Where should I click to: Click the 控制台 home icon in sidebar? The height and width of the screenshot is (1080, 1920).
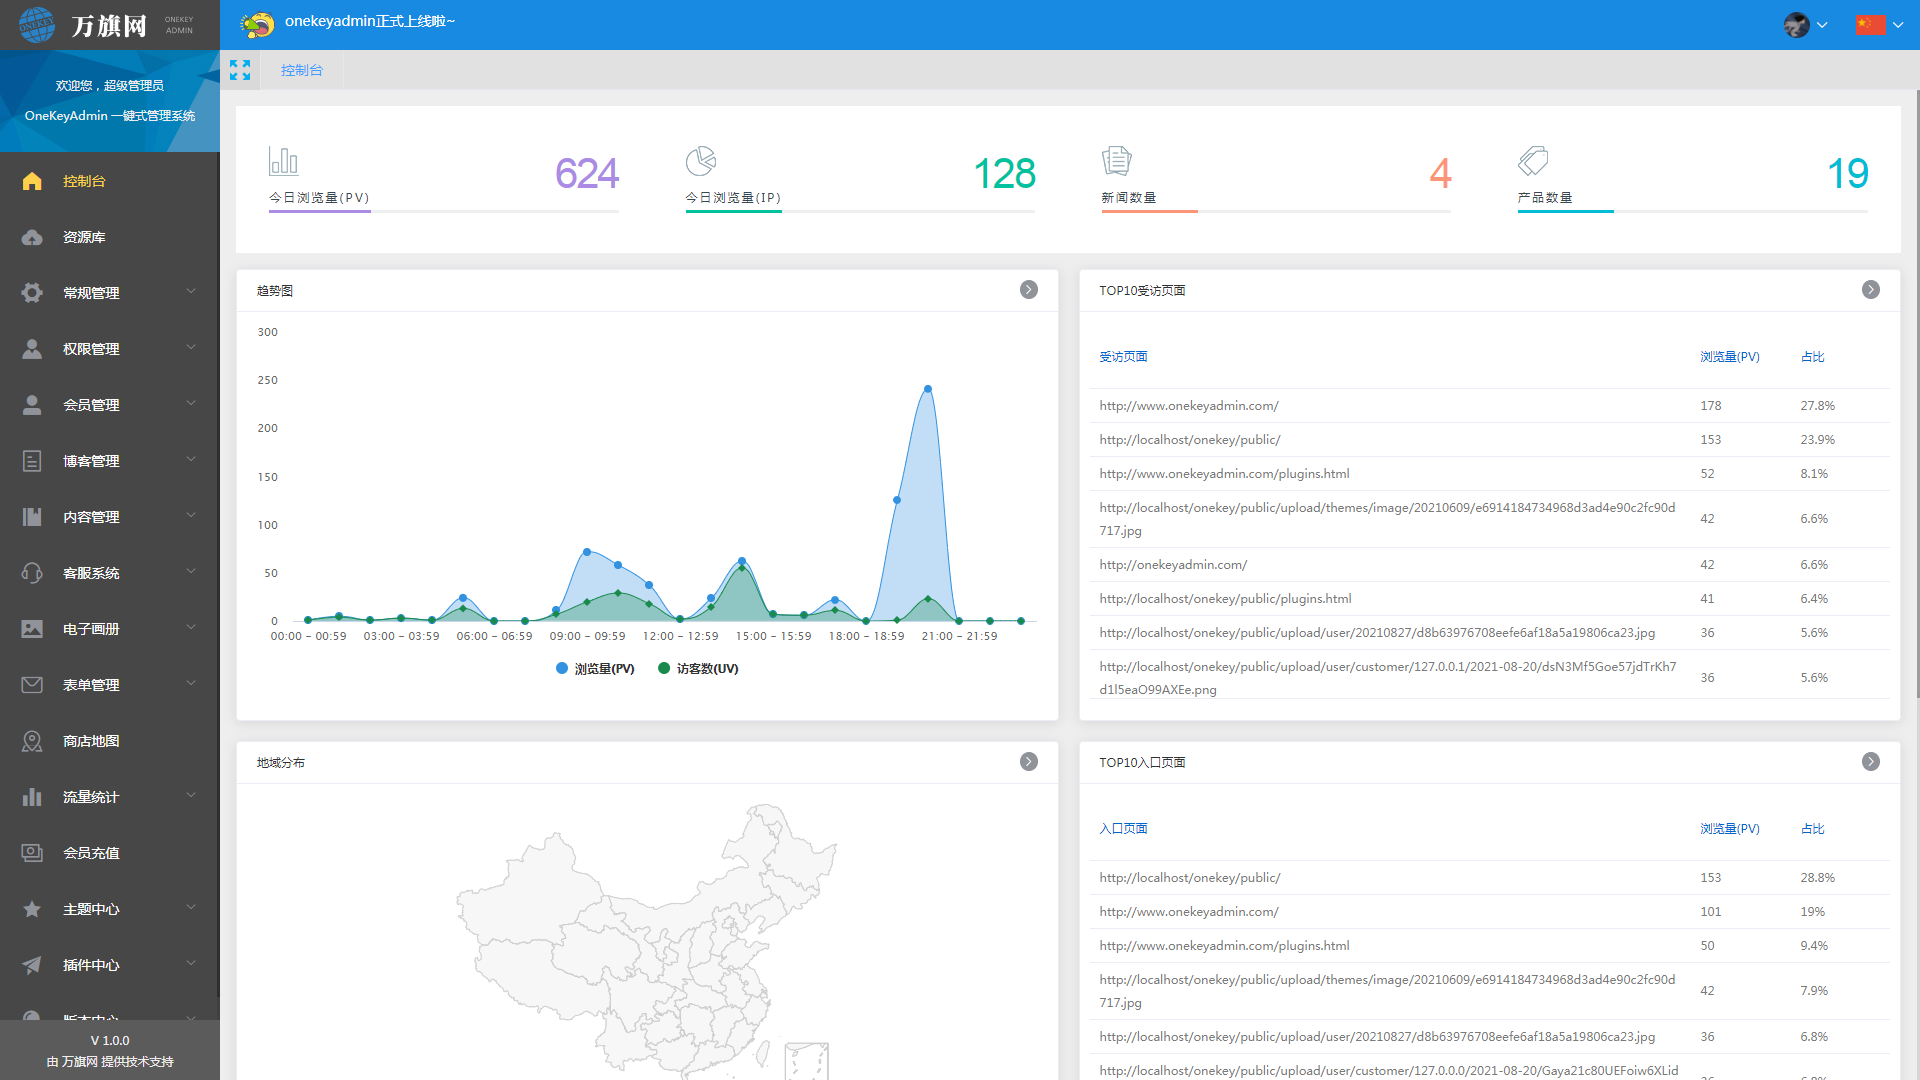pyautogui.click(x=32, y=181)
